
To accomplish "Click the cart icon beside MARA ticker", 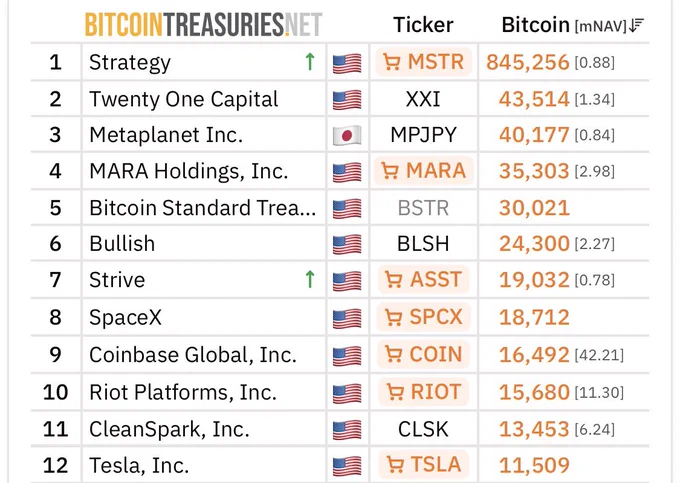I will tap(390, 171).
